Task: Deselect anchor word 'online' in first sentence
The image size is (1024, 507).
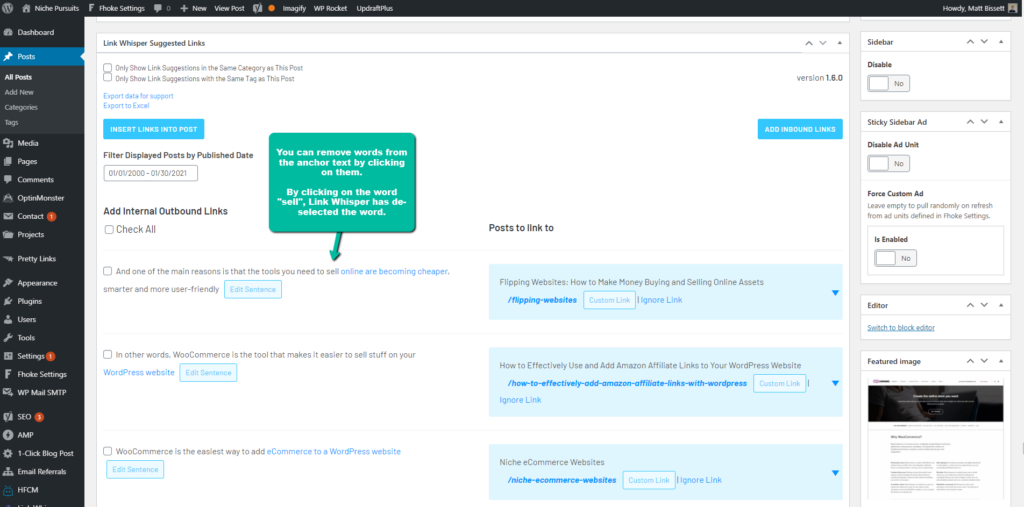Action: click(x=352, y=270)
